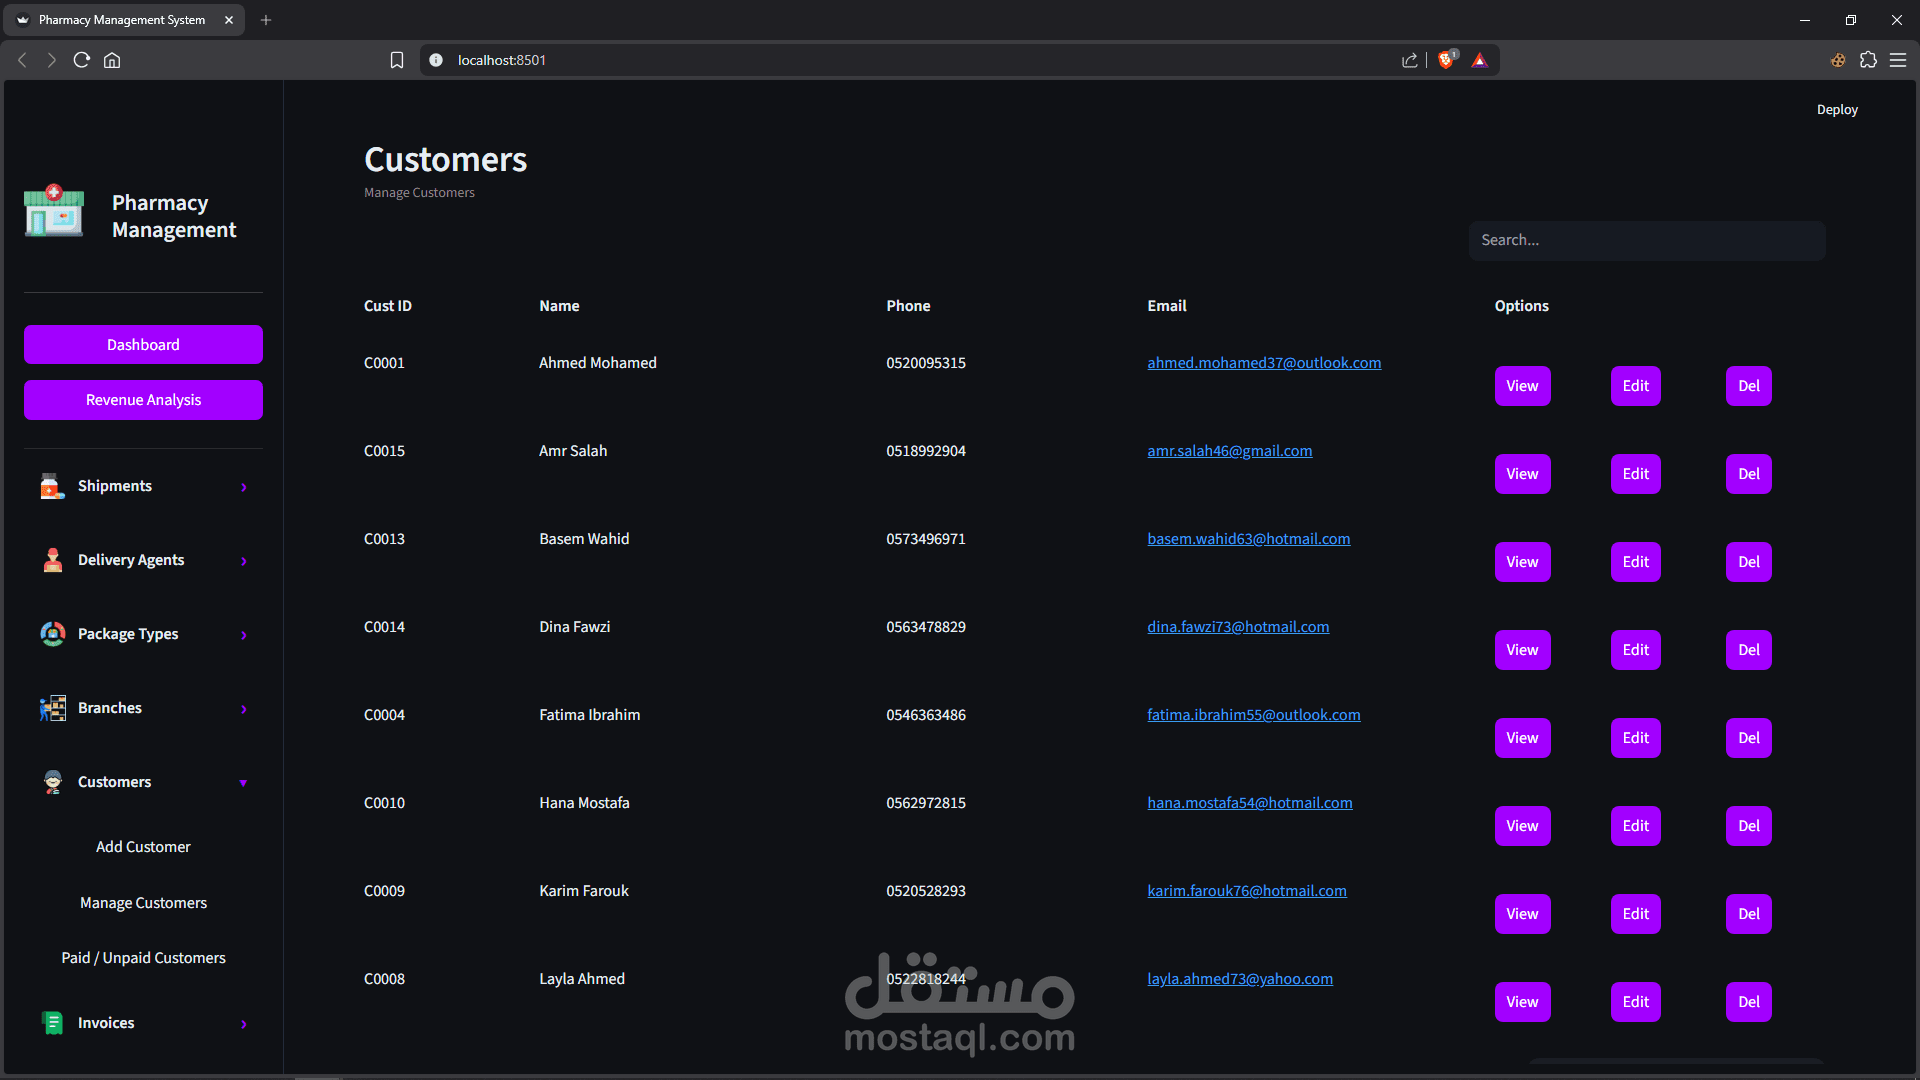Close the Pharmacy Management System tab
This screenshot has width=1920, height=1080.
229,20
